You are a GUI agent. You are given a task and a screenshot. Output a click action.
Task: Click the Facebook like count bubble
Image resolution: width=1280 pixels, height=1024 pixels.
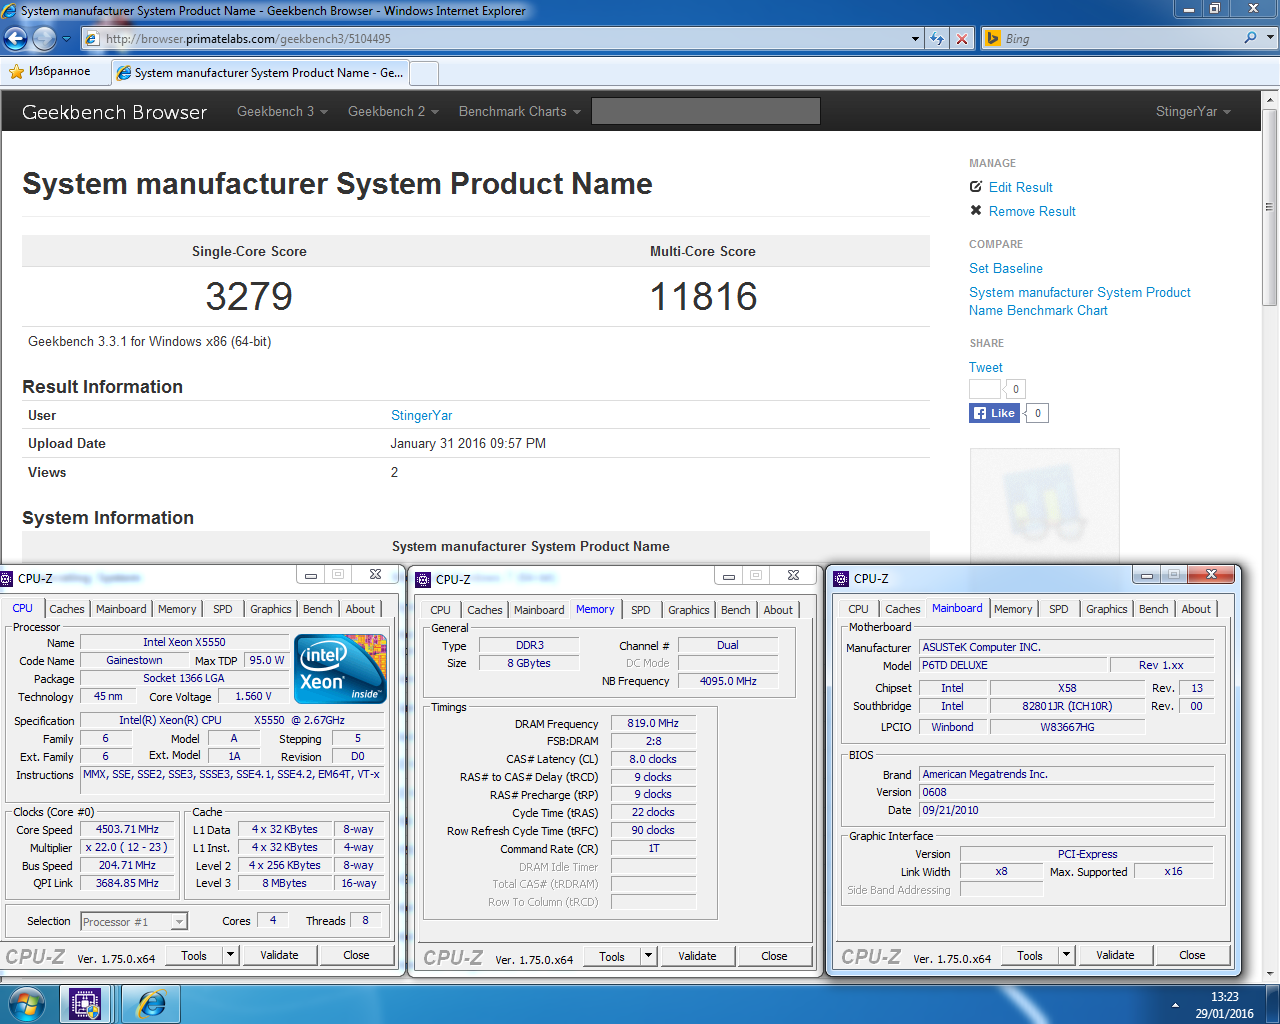pos(1038,413)
